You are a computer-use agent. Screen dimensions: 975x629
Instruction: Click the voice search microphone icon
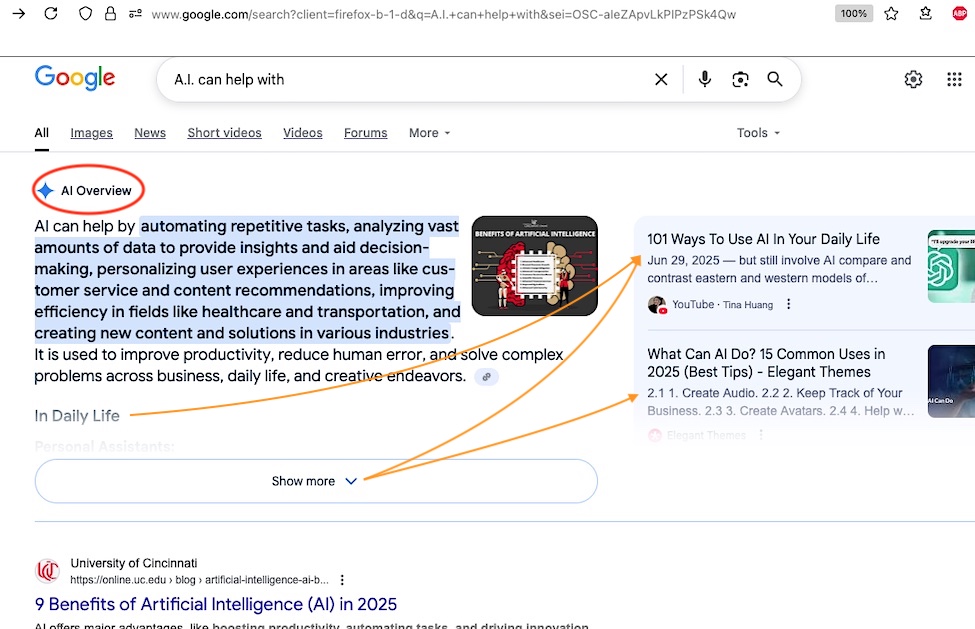pos(705,79)
